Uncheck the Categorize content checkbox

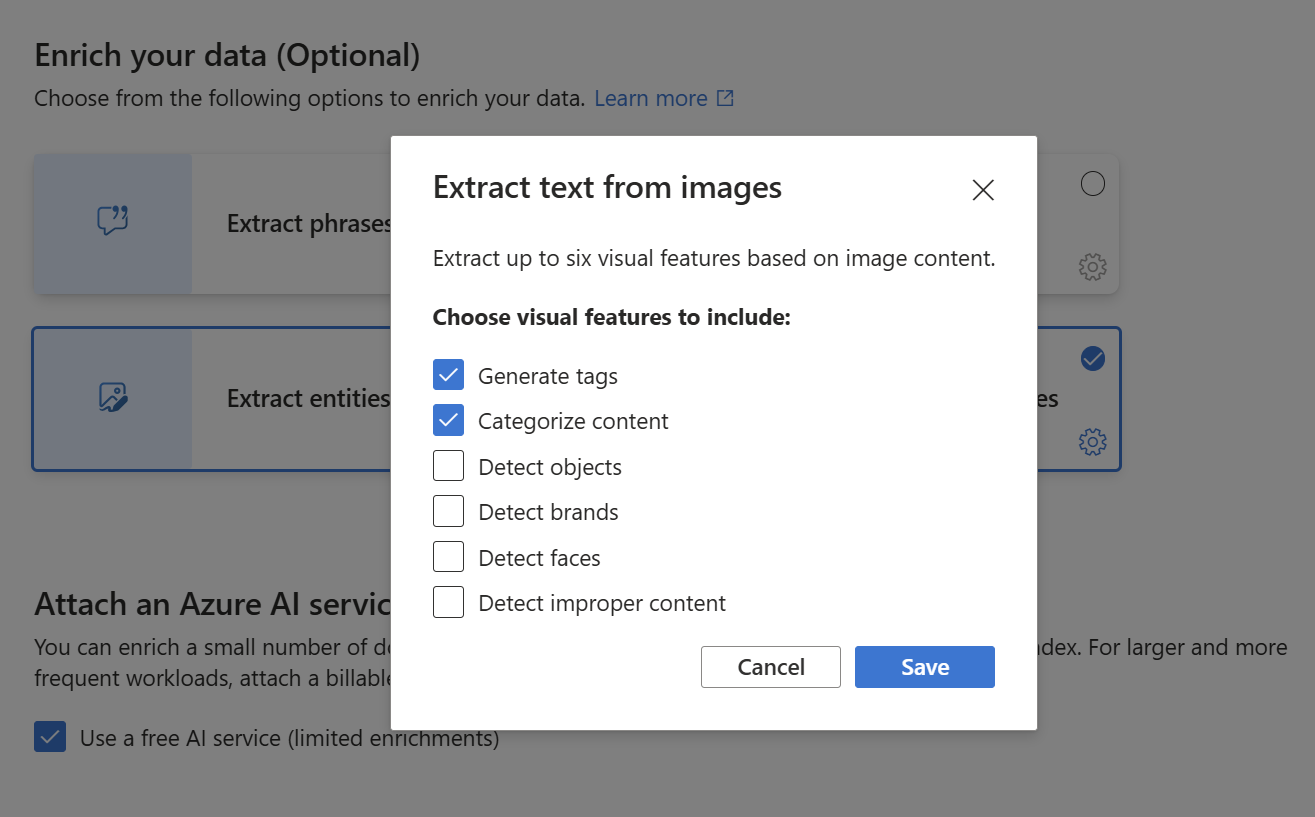tap(448, 421)
